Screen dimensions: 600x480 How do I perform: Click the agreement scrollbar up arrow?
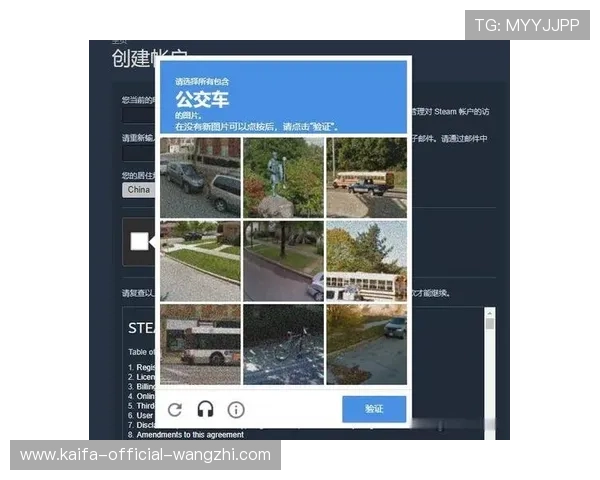[489, 313]
